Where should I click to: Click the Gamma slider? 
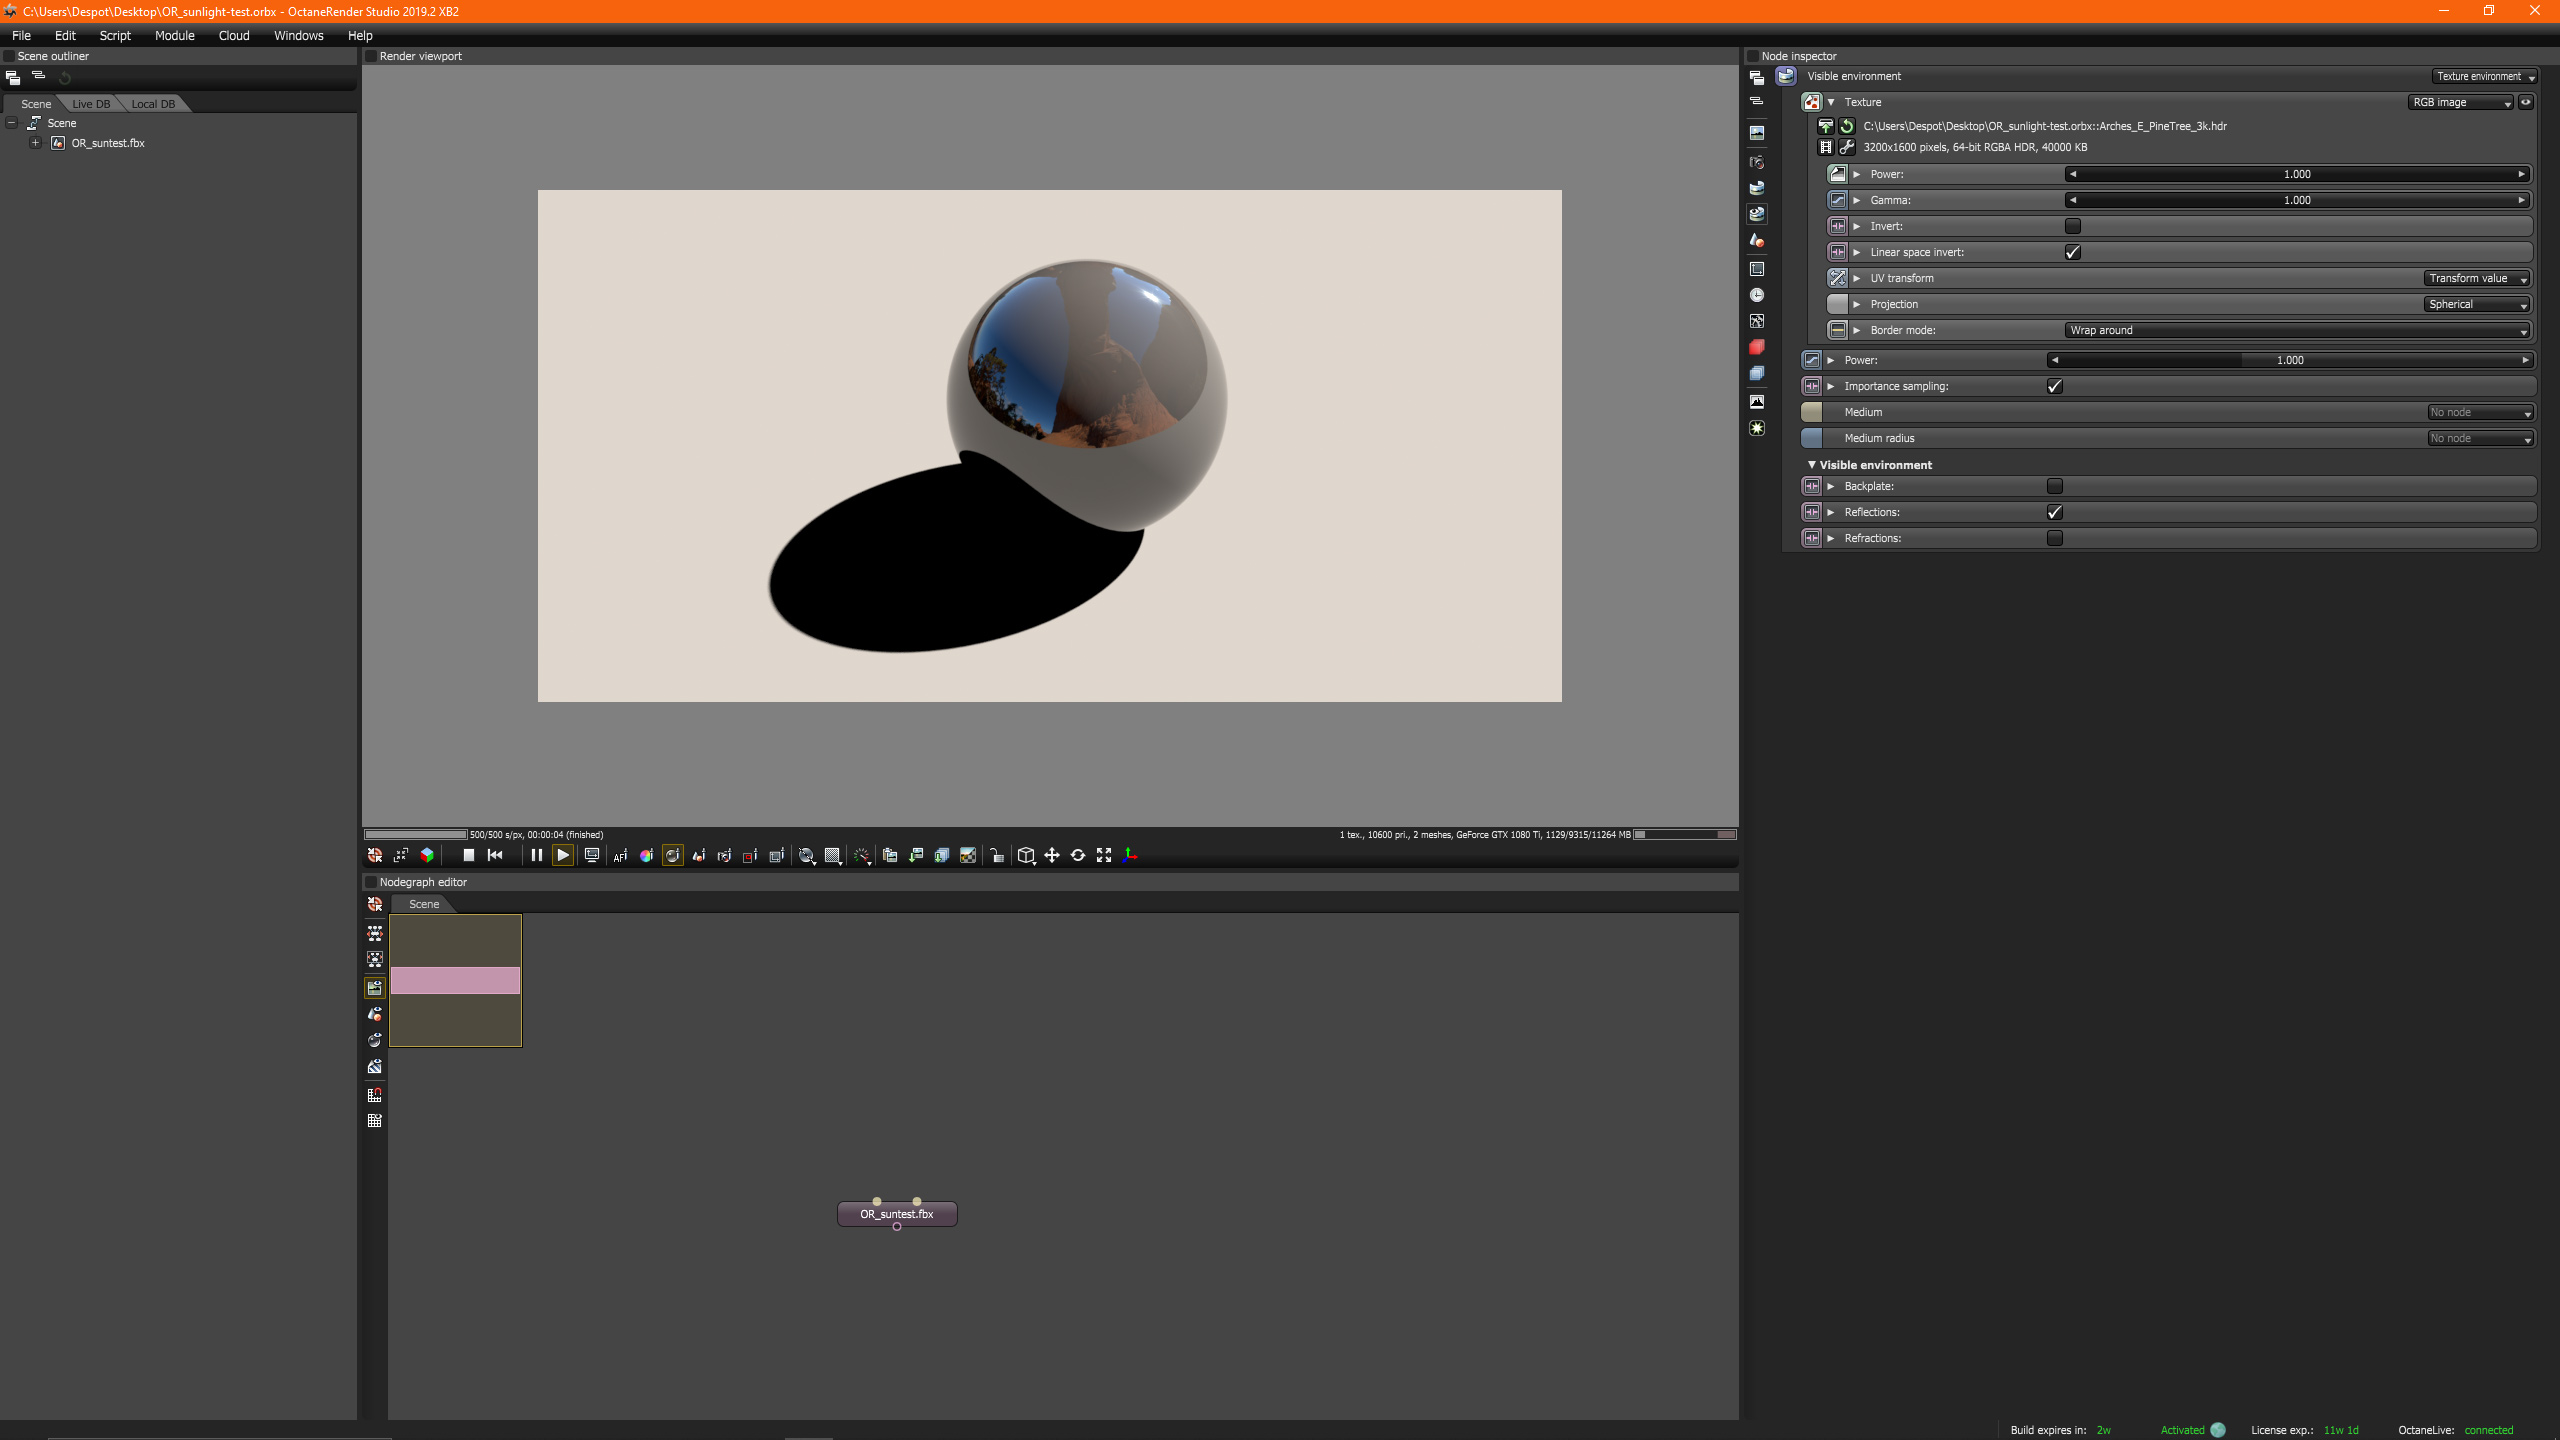click(2297, 200)
